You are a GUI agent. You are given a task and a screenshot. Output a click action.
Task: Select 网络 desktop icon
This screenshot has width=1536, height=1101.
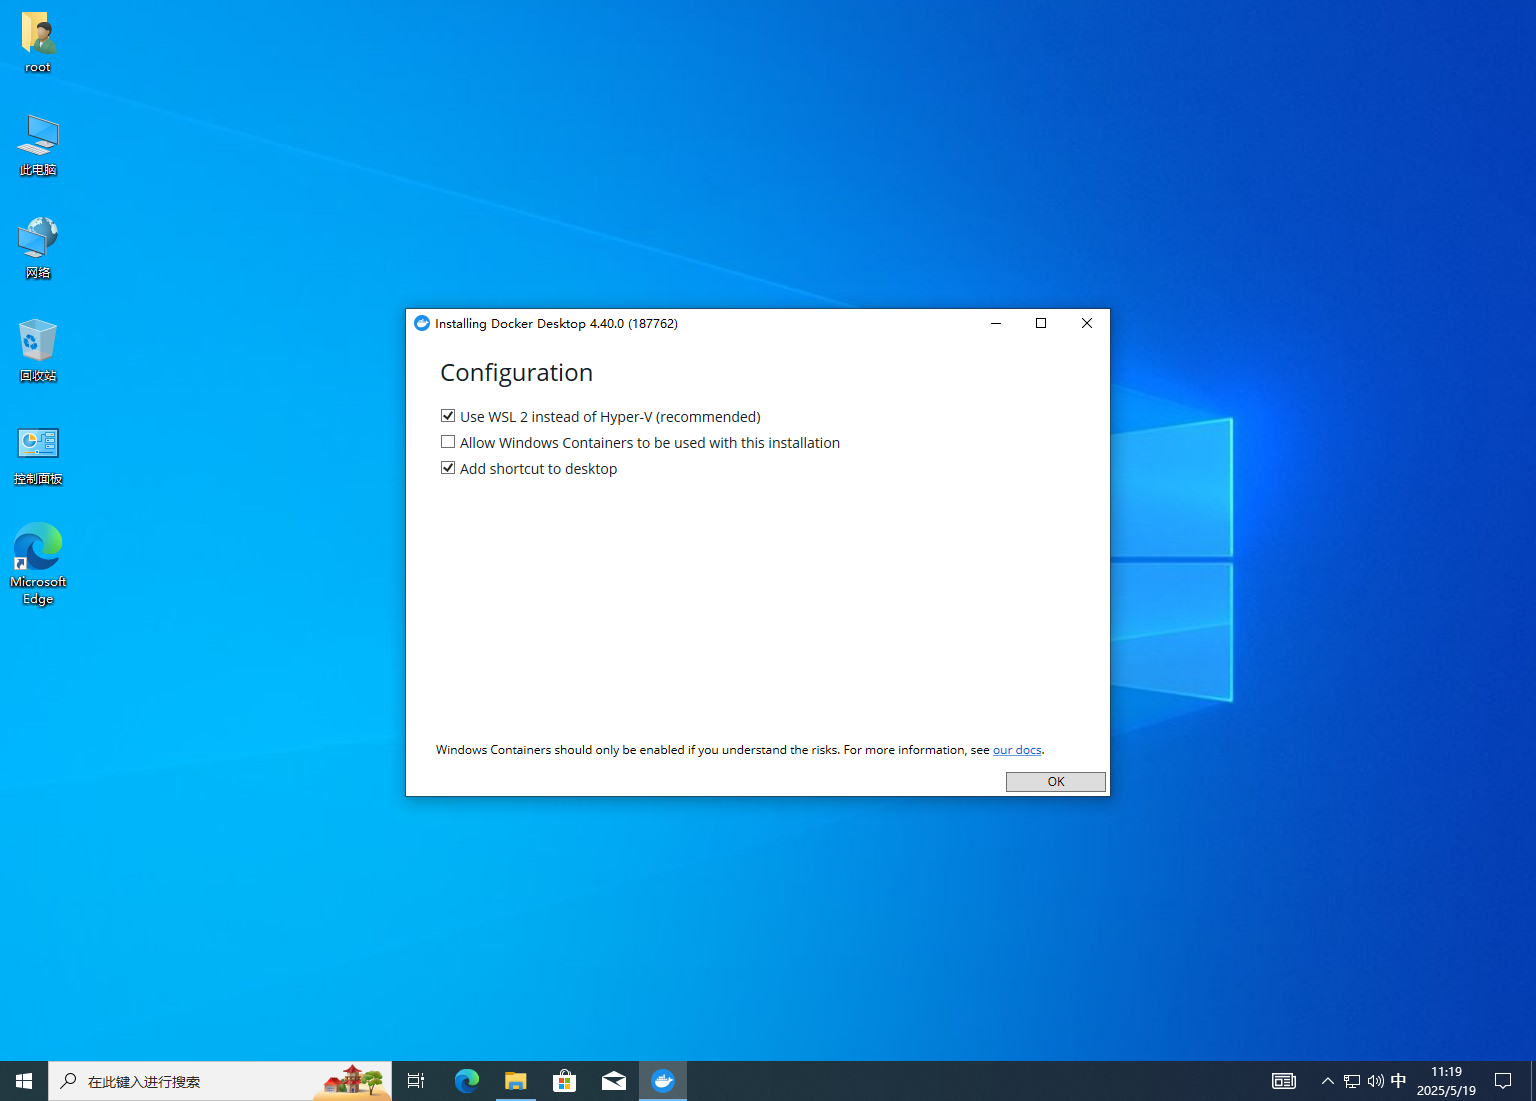click(38, 248)
